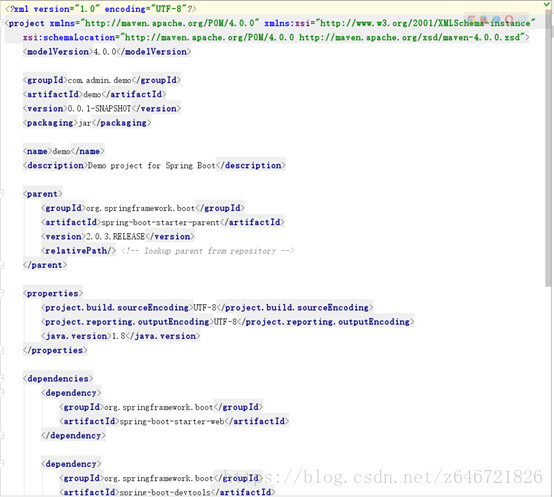Collapse the spring-boot-starter-web dependency fold marker

click(1, 393)
